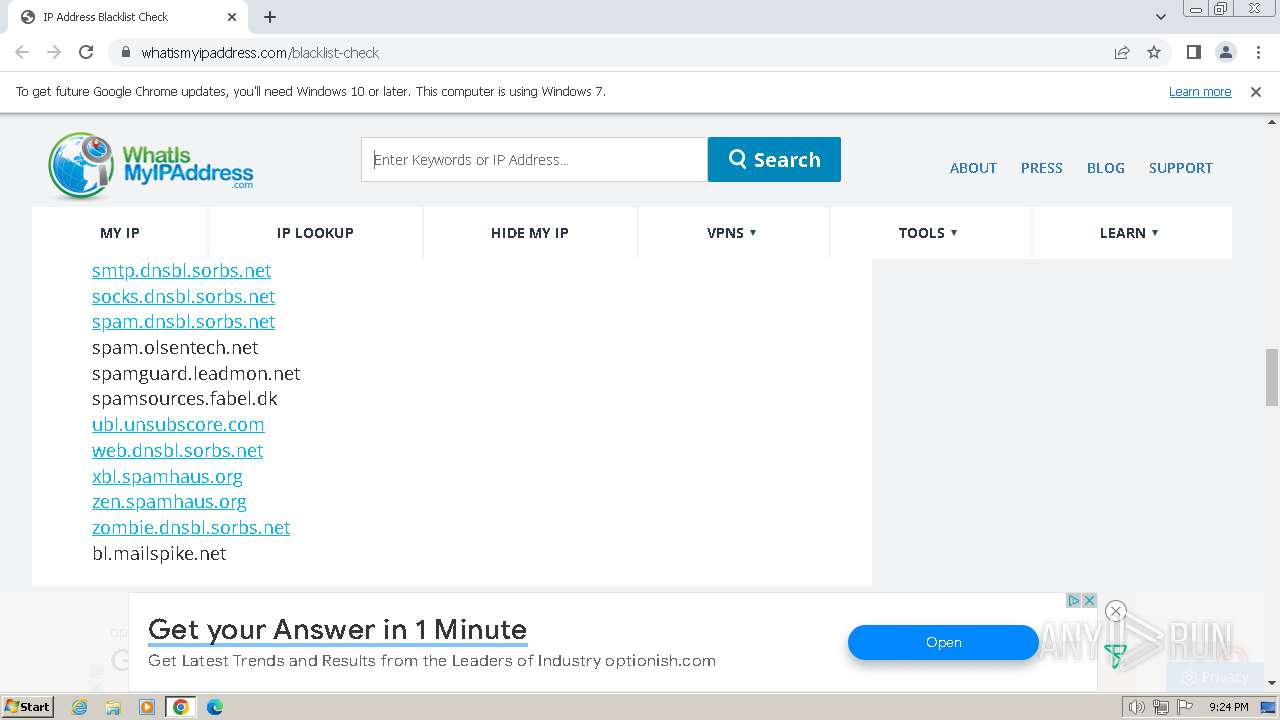This screenshot has width=1280, height=720.
Task: Expand the TOOLS dropdown menu
Action: 928,233
